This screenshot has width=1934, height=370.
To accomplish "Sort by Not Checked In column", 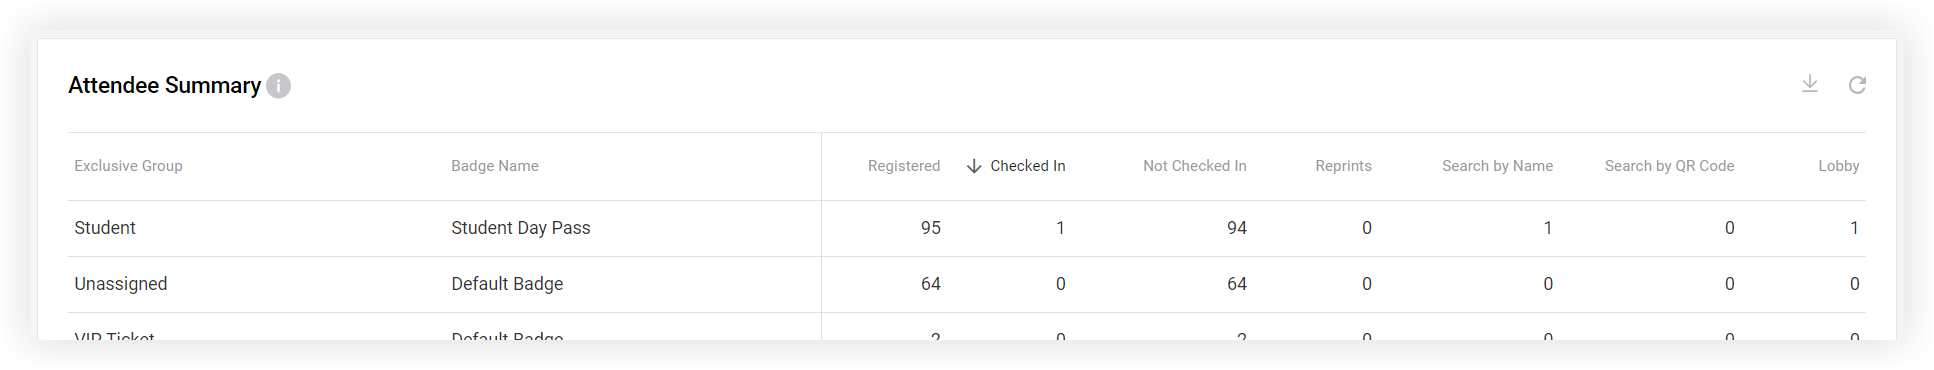I will tap(1195, 166).
